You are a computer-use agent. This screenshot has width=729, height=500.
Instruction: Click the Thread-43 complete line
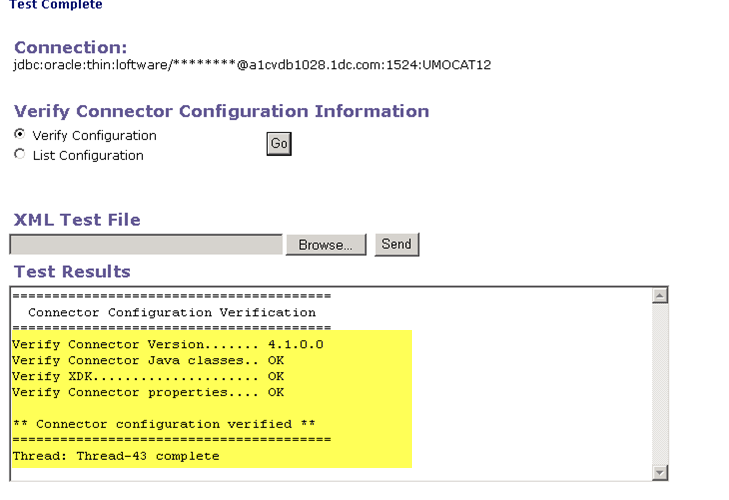coord(116,456)
